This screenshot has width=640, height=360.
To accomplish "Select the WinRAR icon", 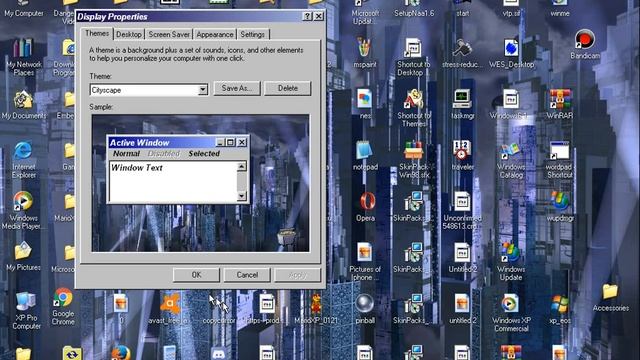I will point(559,104).
